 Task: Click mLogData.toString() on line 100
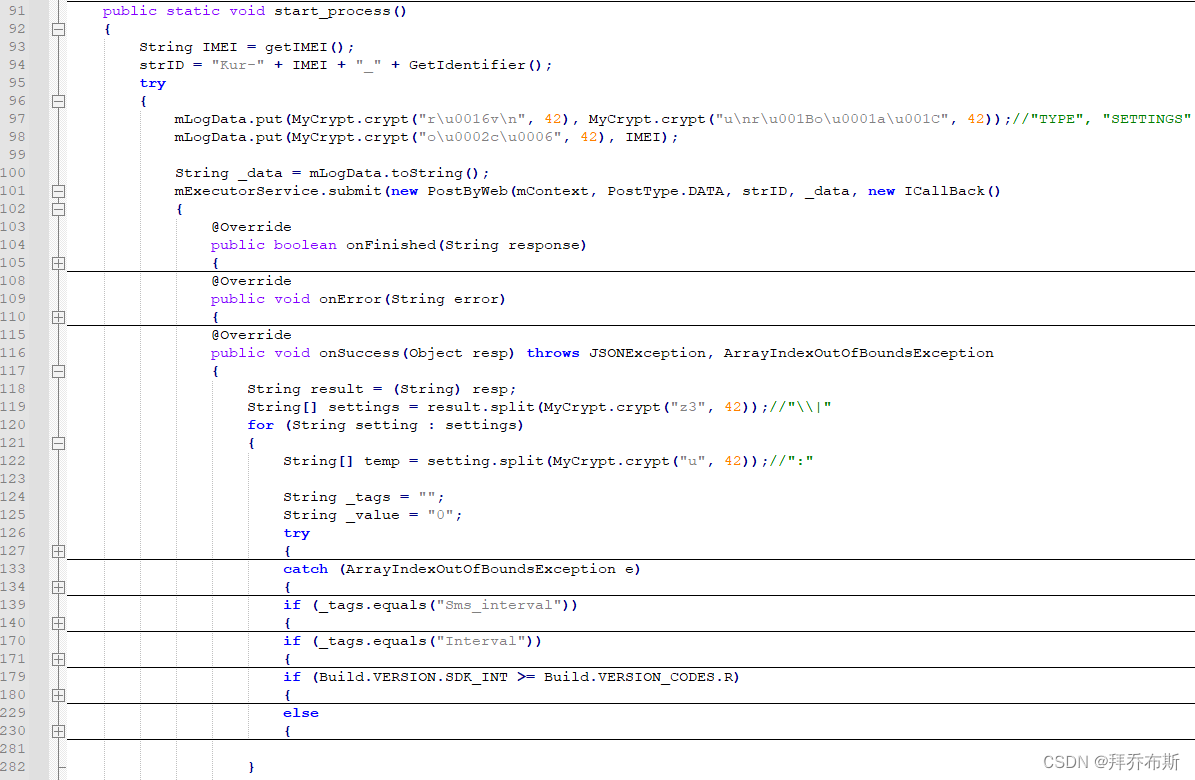(x=394, y=173)
